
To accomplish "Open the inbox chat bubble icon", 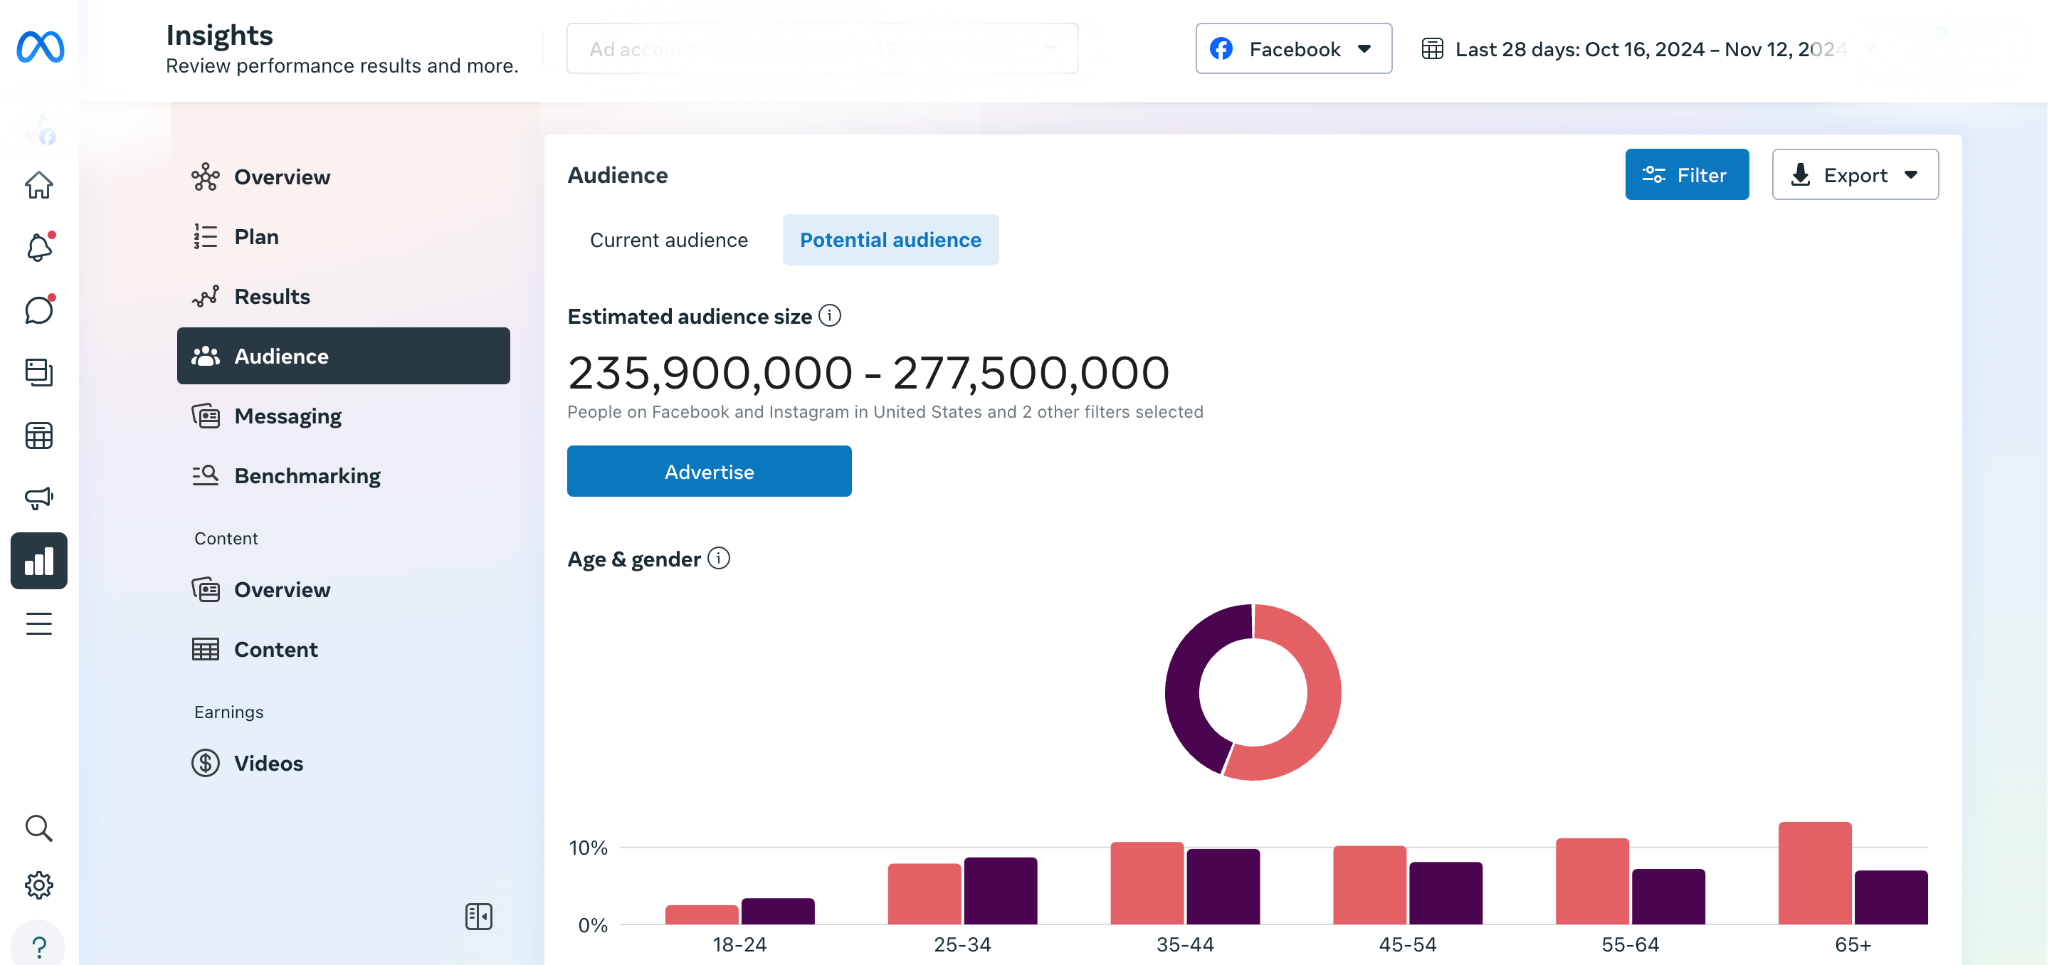I will 39,310.
